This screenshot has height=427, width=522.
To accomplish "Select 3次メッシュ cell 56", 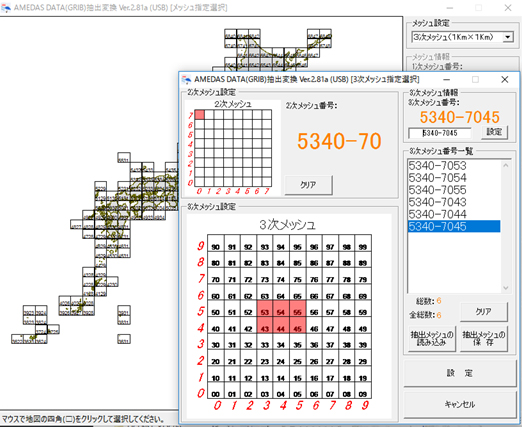I will [x=314, y=309].
